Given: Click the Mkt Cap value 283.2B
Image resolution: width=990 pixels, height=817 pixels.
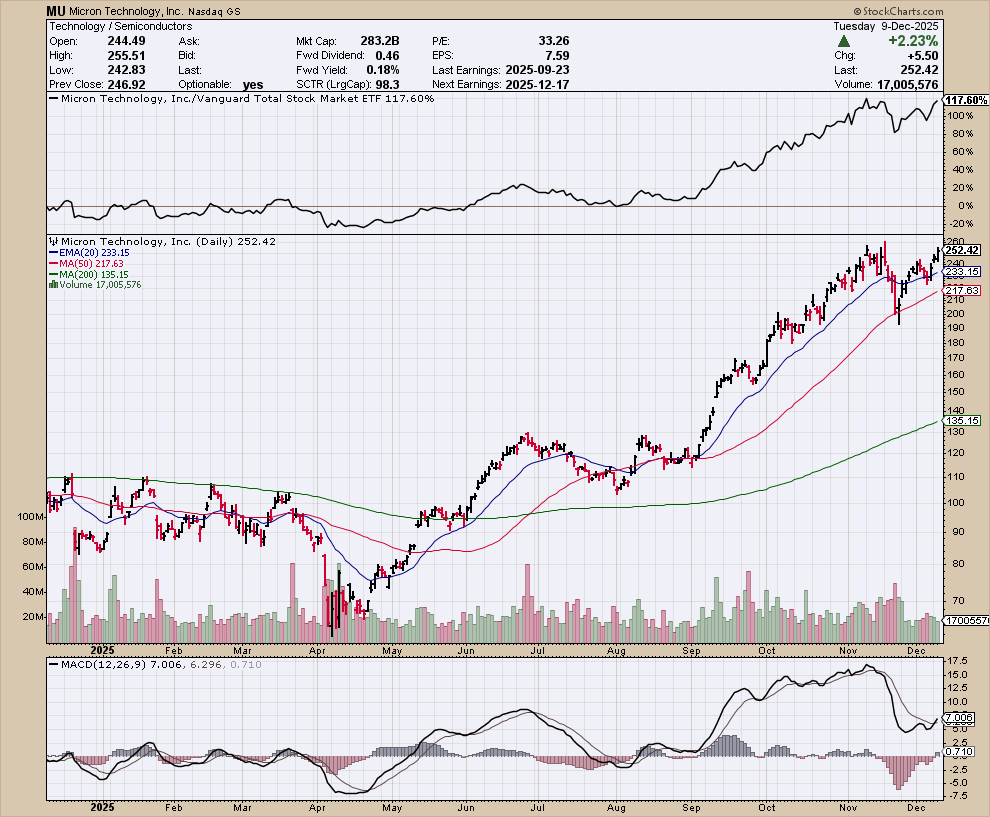Looking at the screenshot, I should point(380,41).
